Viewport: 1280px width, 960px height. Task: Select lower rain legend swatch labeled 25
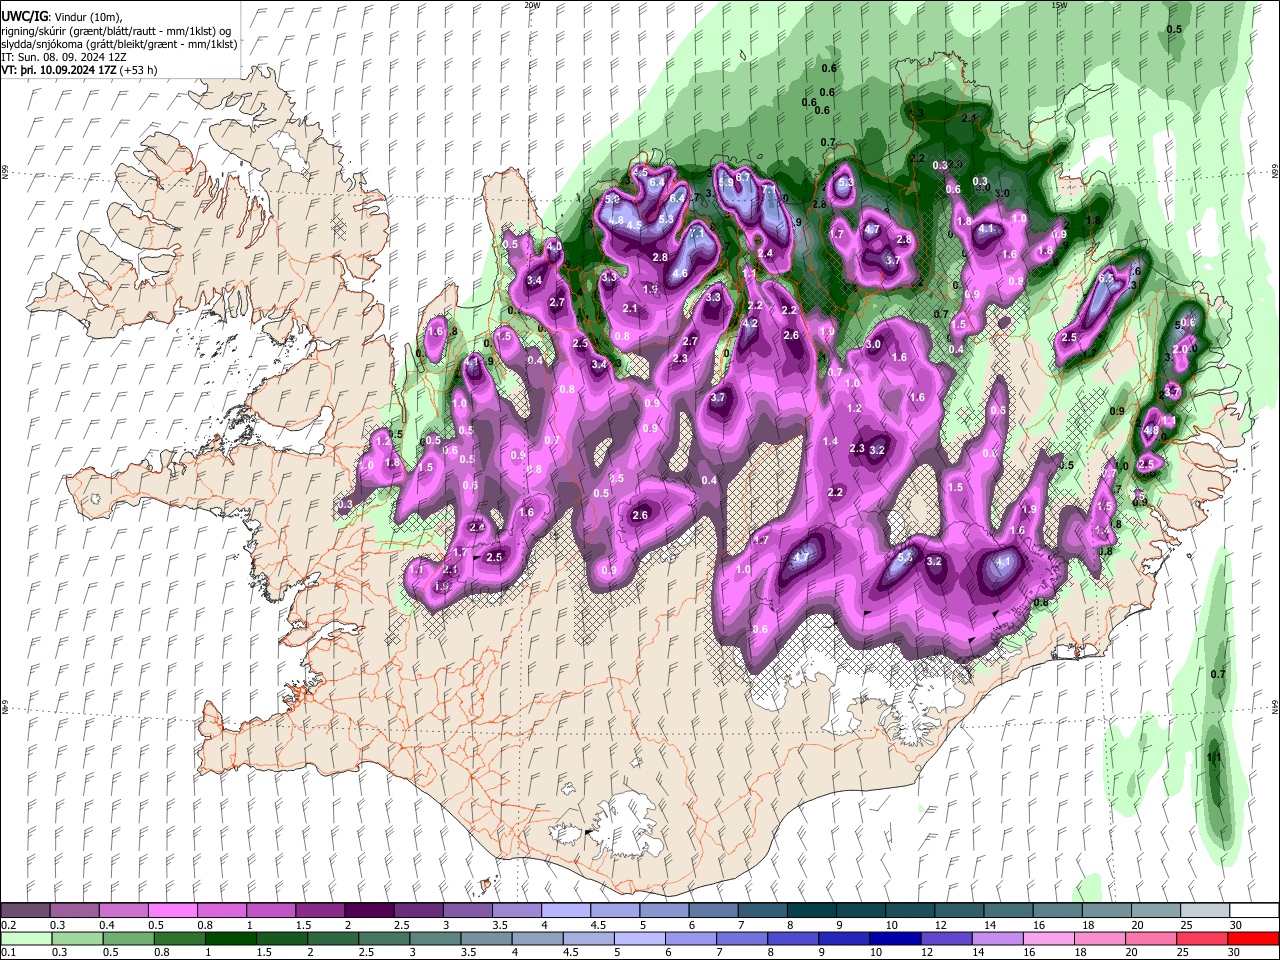click(1202, 938)
